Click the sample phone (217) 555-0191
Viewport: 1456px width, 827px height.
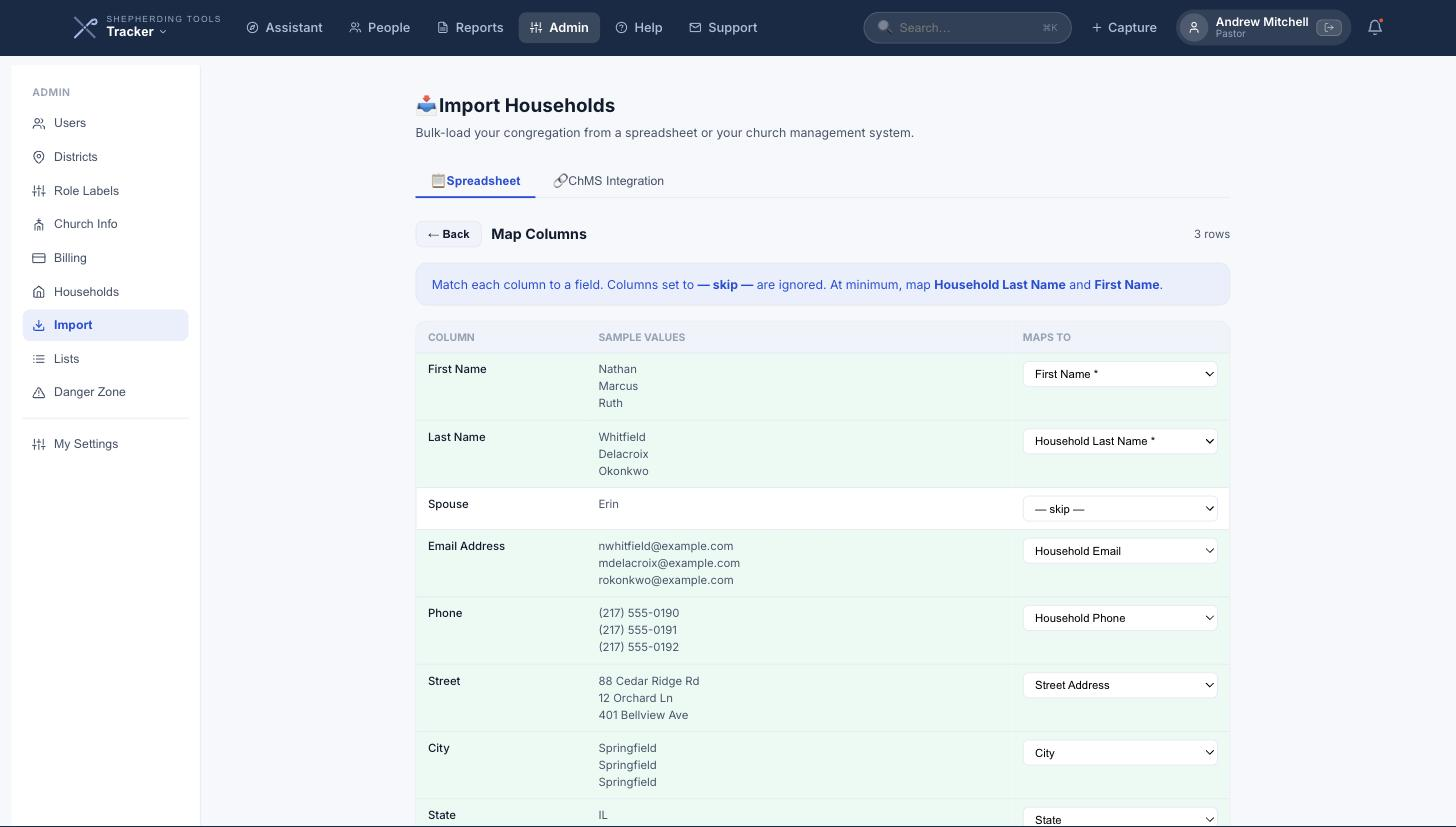[x=638, y=630]
